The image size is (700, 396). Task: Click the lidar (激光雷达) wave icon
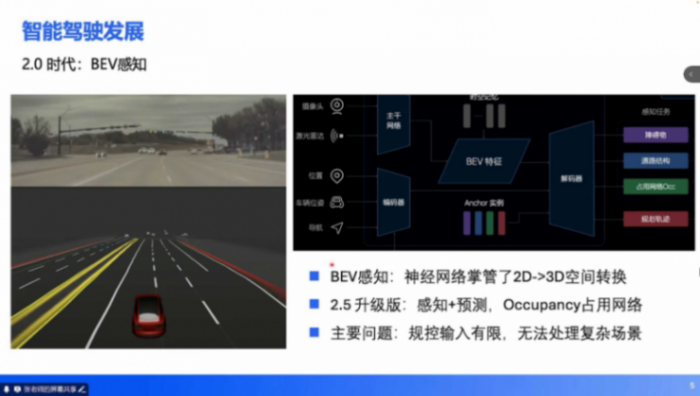(x=337, y=135)
